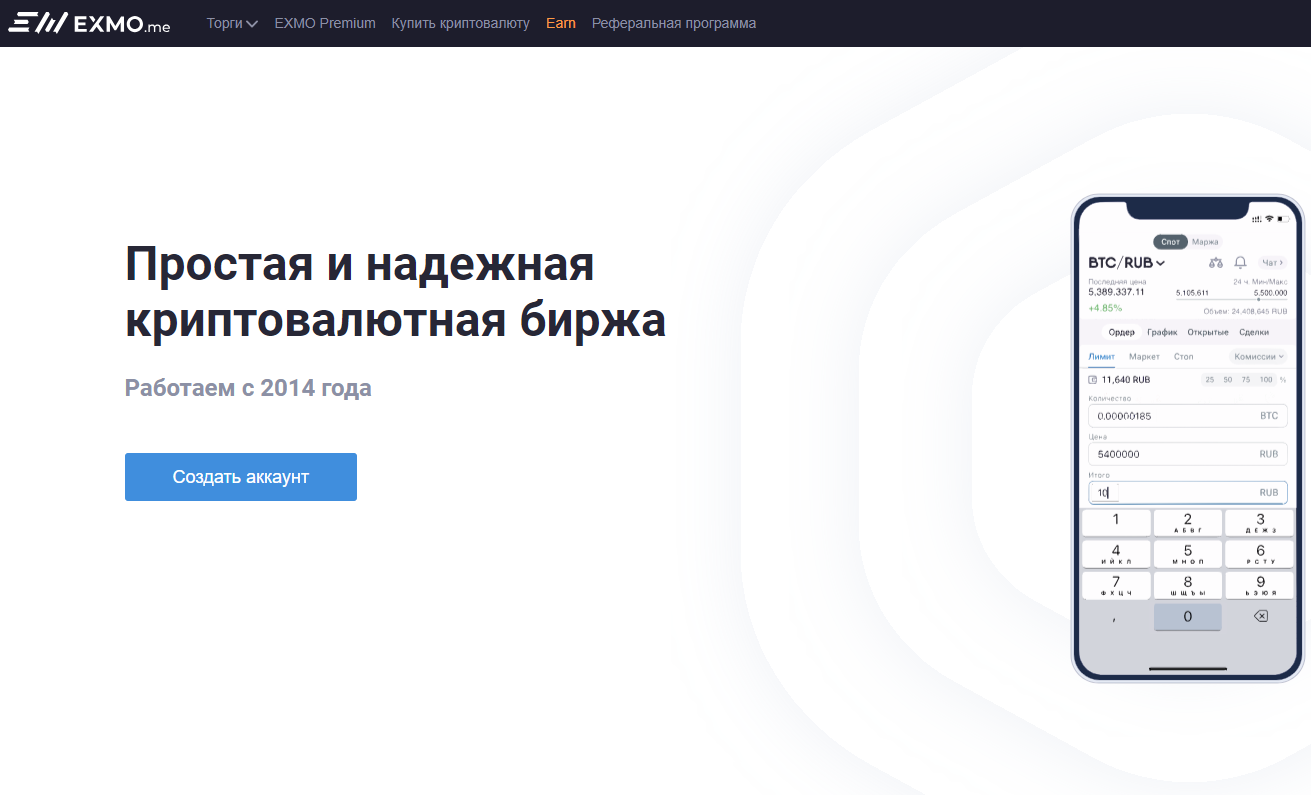Tap the comma key on phone keypad
The height and width of the screenshot is (795, 1311).
pyautogui.click(x=1115, y=618)
